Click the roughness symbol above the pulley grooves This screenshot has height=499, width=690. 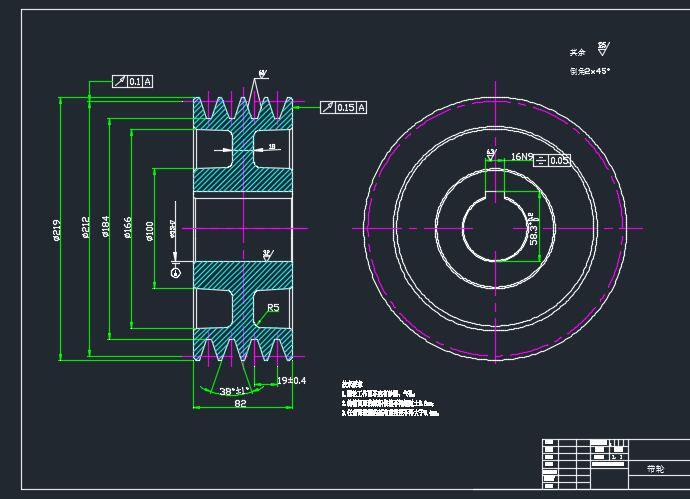[x=262, y=74]
